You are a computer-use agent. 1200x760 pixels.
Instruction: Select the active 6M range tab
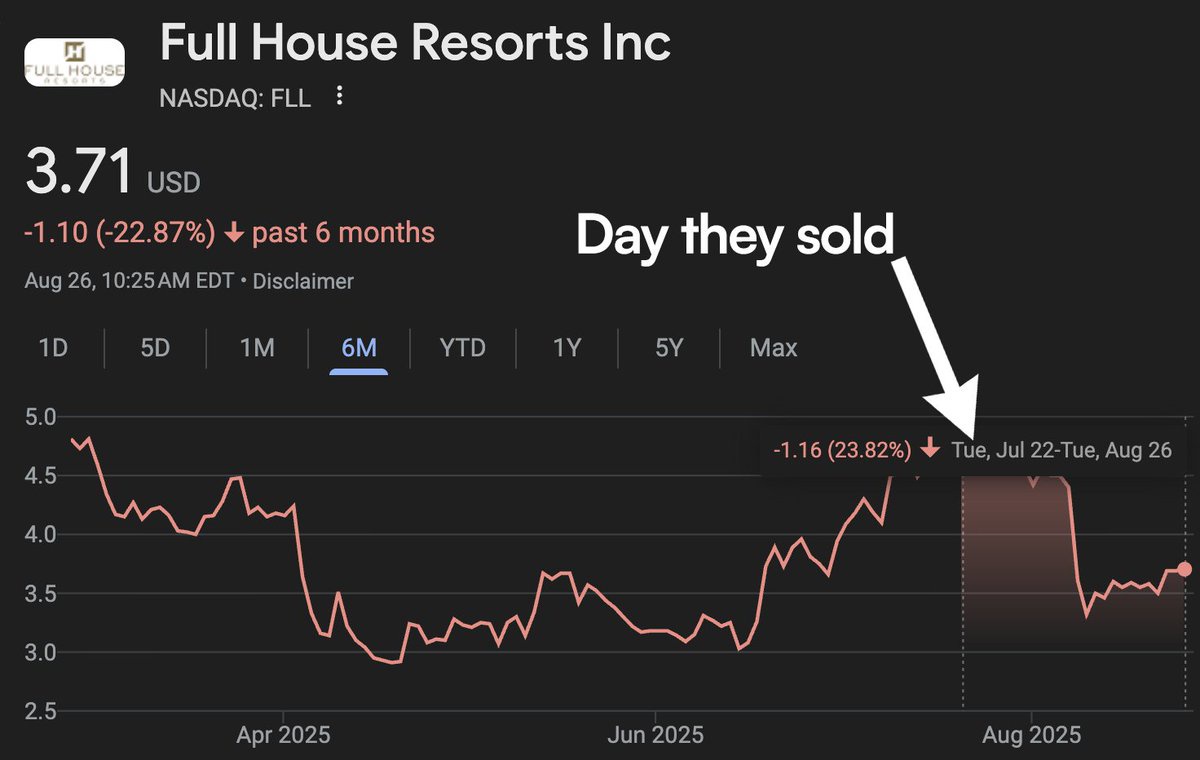[x=358, y=348]
